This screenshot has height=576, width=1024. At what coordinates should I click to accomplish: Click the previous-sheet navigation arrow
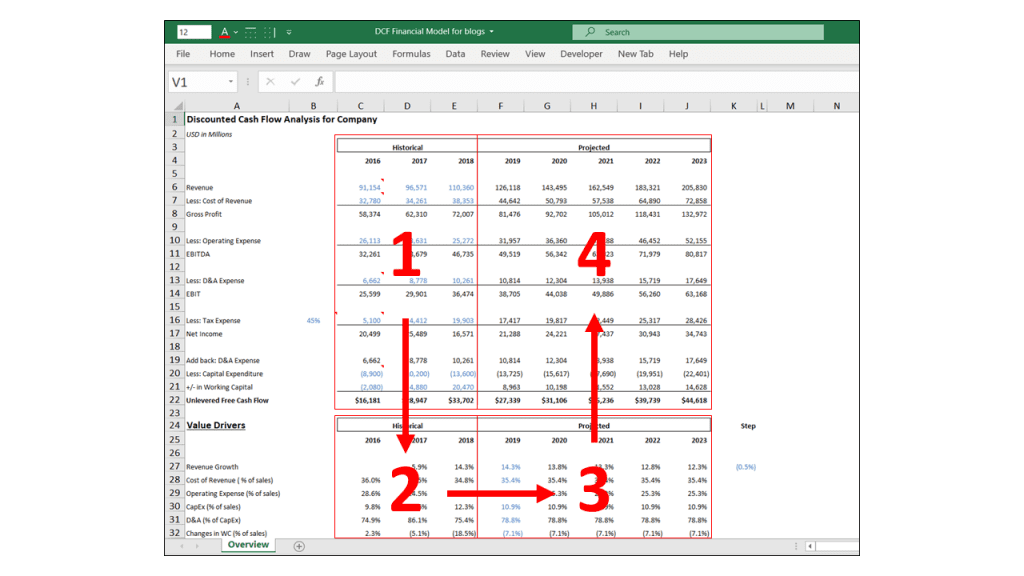point(182,546)
